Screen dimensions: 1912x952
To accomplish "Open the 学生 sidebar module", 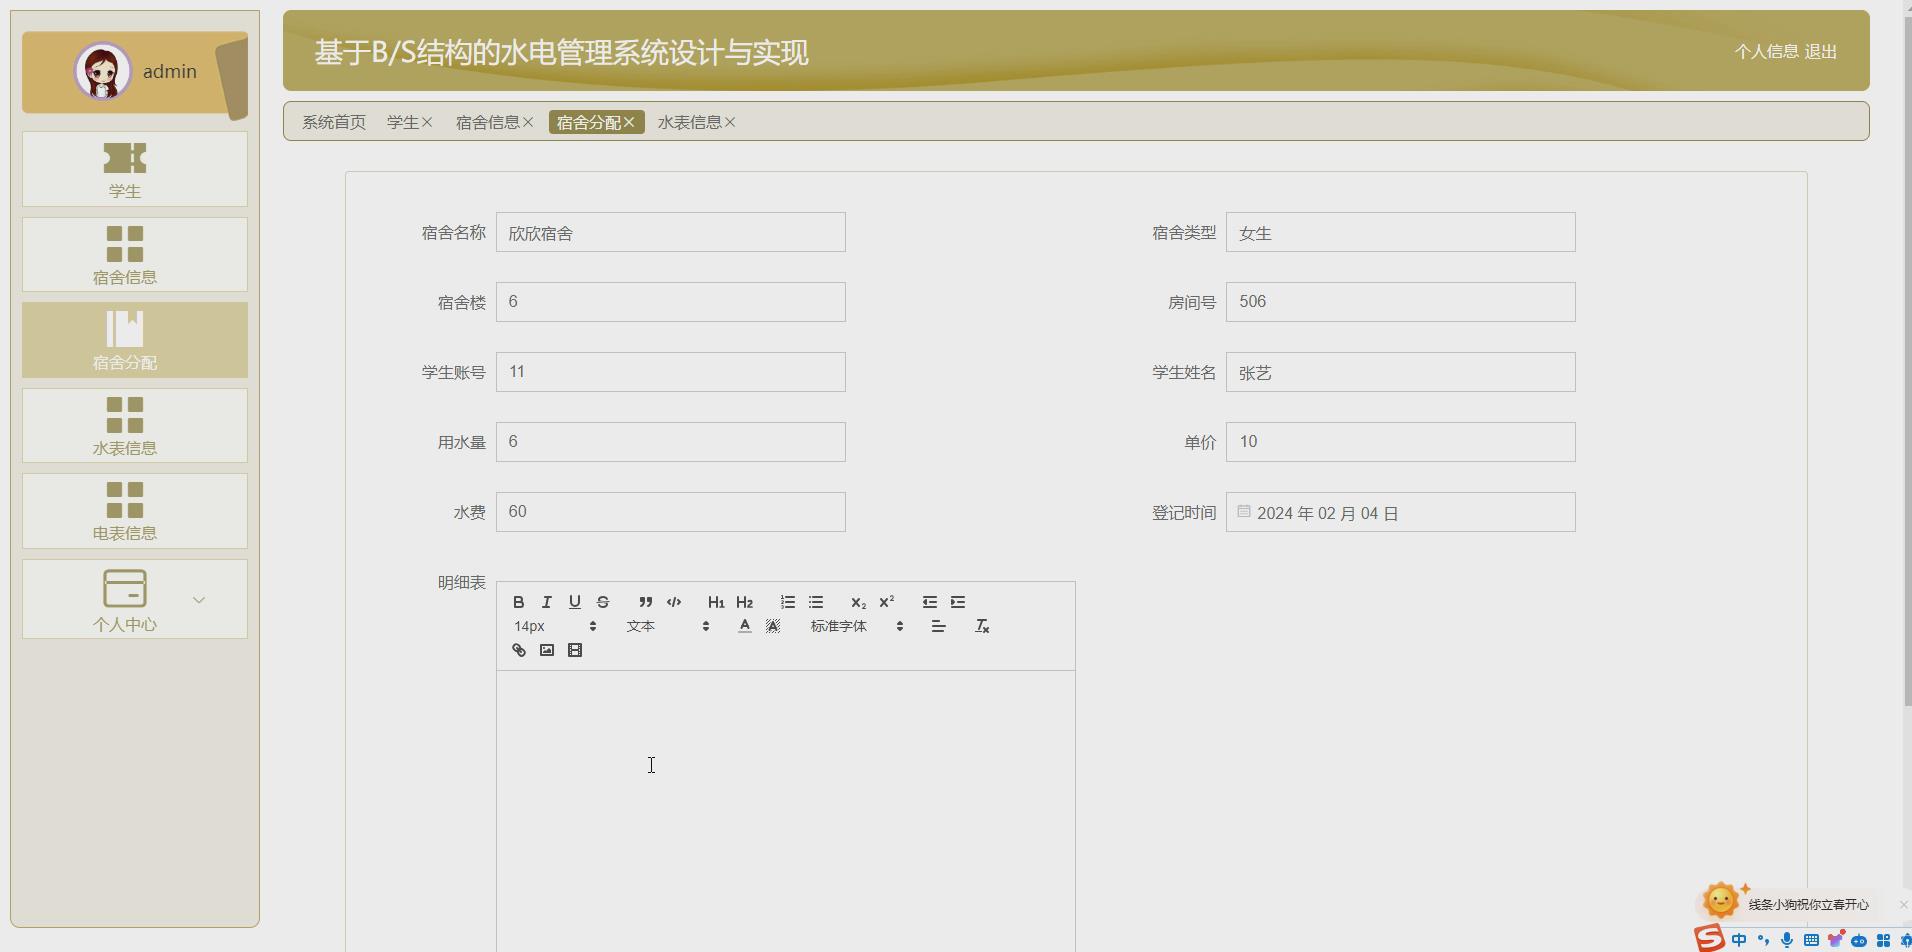I will pyautogui.click(x=135, y=169).
